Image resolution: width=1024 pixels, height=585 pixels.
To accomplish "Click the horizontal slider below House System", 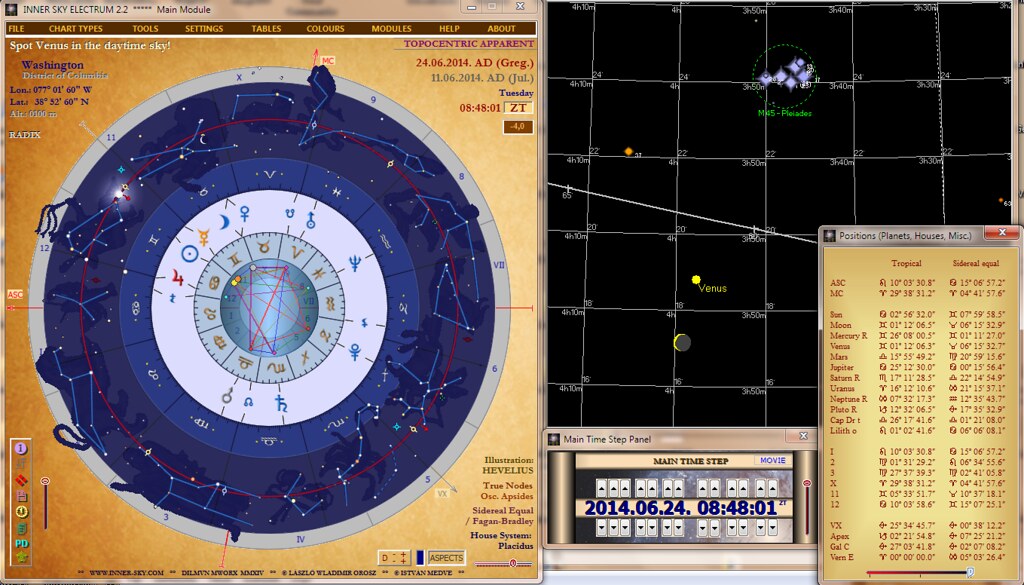I will 503,563.
